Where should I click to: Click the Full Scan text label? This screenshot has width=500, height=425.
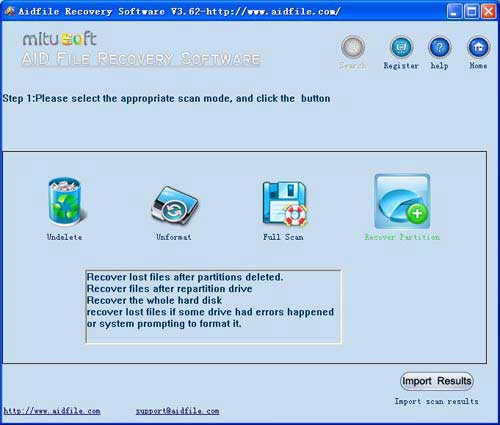tap(283, 237)
